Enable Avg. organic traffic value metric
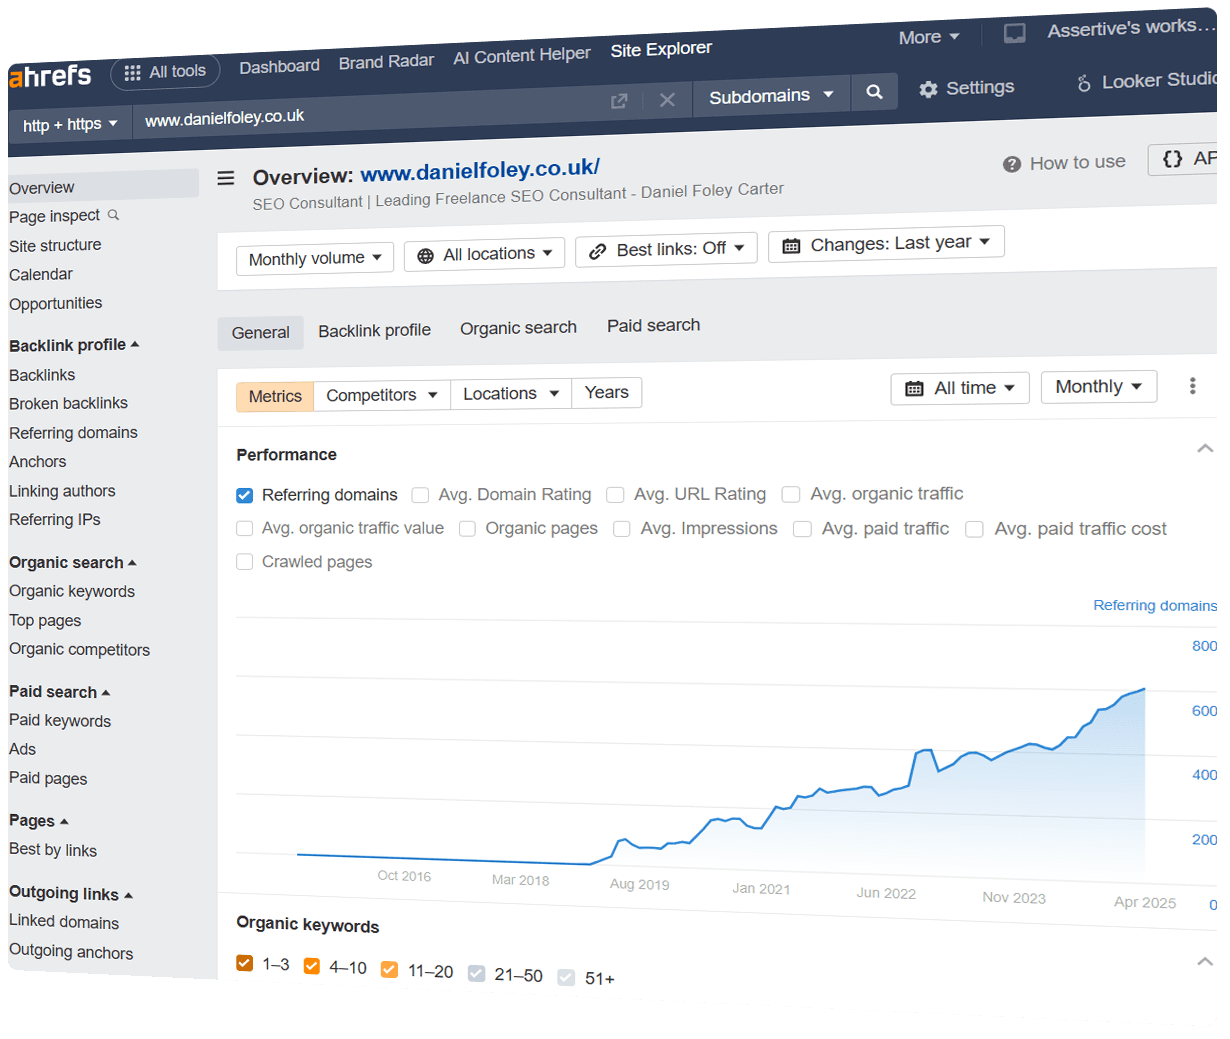The width and height of the screenshot is (1230, 1039). [x=244, y=528]
